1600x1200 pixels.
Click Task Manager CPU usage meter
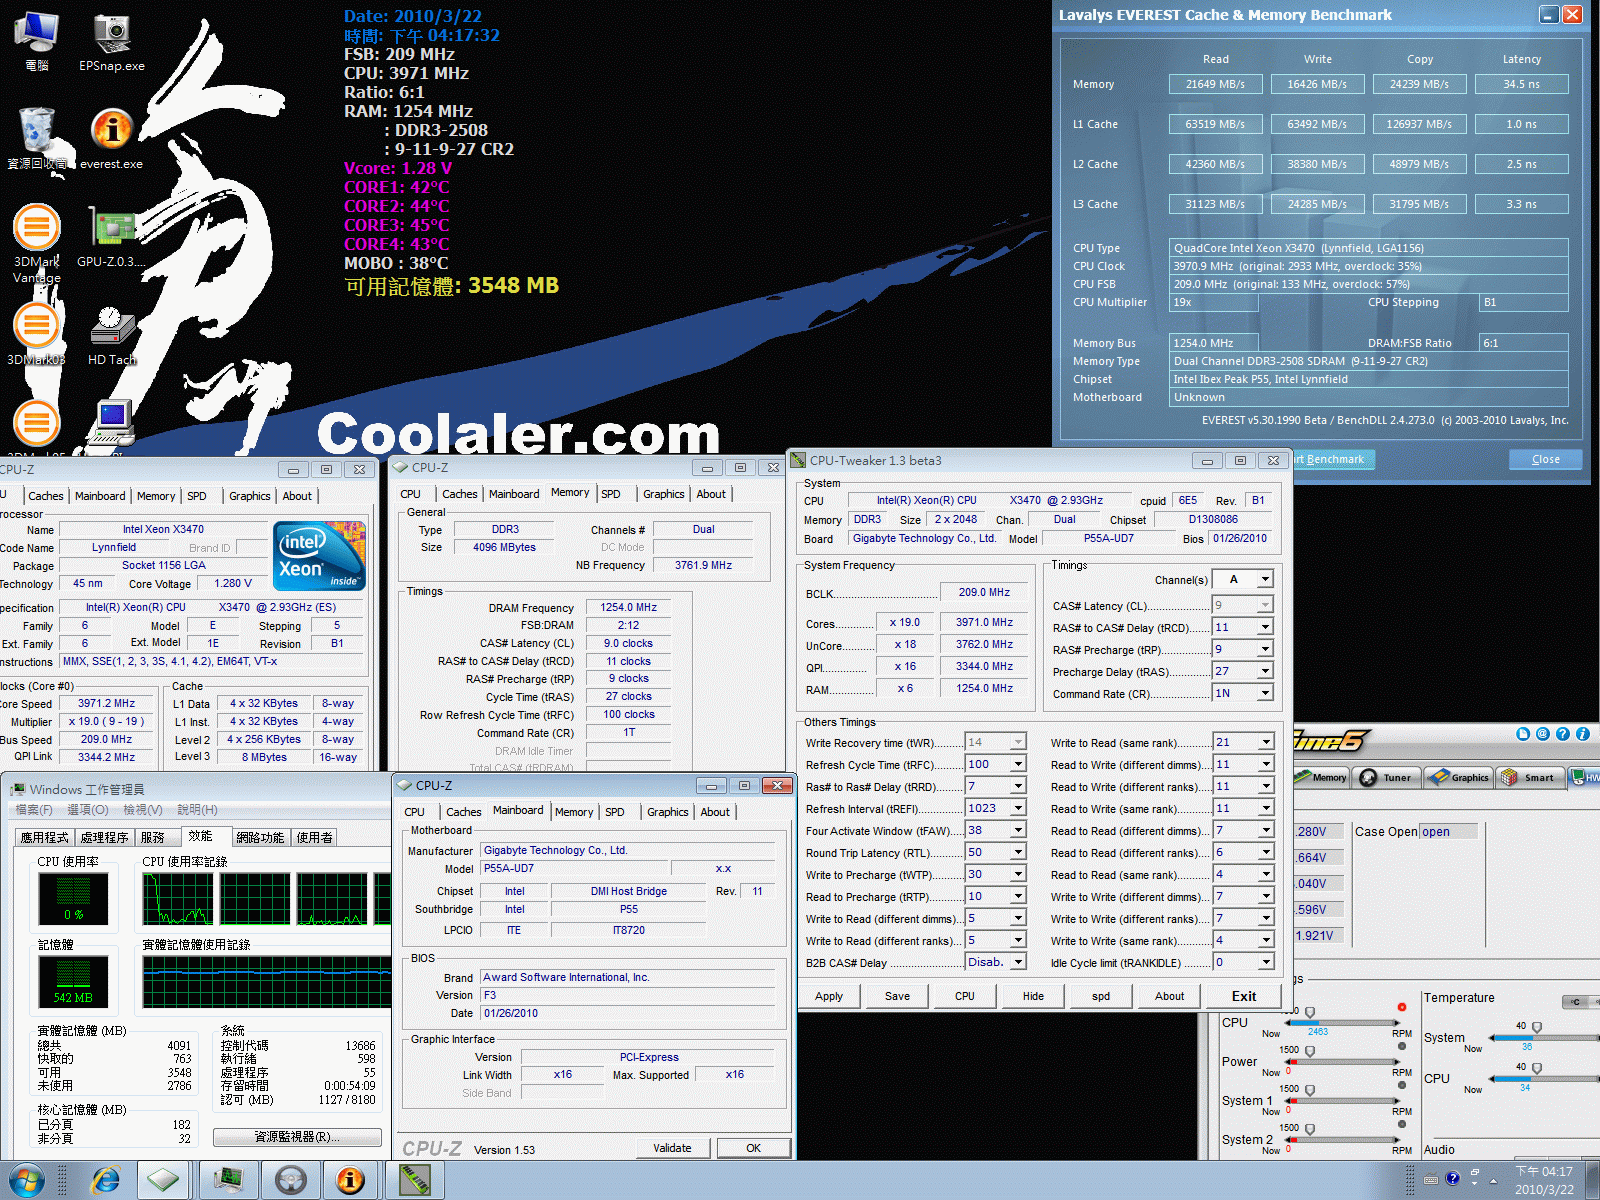coord(74,897)
